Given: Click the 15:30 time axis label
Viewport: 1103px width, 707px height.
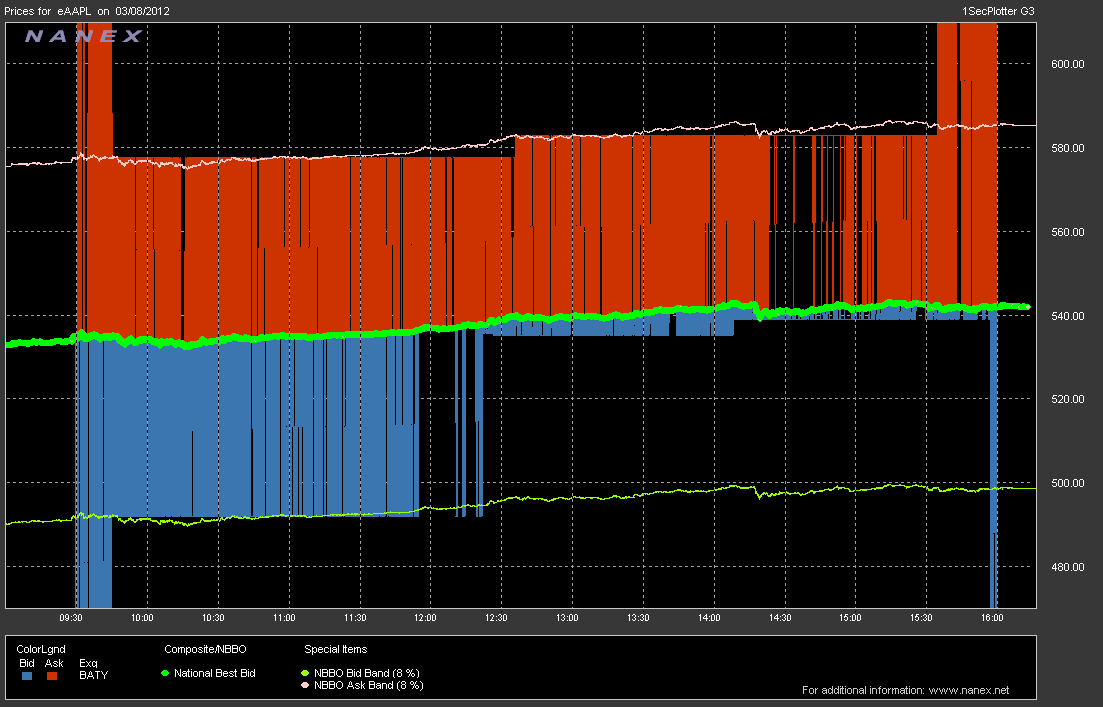Looking at the screenshot, I should pyautogui.click(x=921, y=618).
